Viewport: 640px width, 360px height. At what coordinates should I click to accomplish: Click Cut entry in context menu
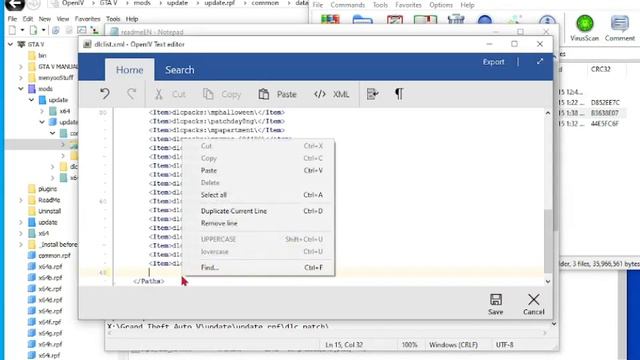259,146
